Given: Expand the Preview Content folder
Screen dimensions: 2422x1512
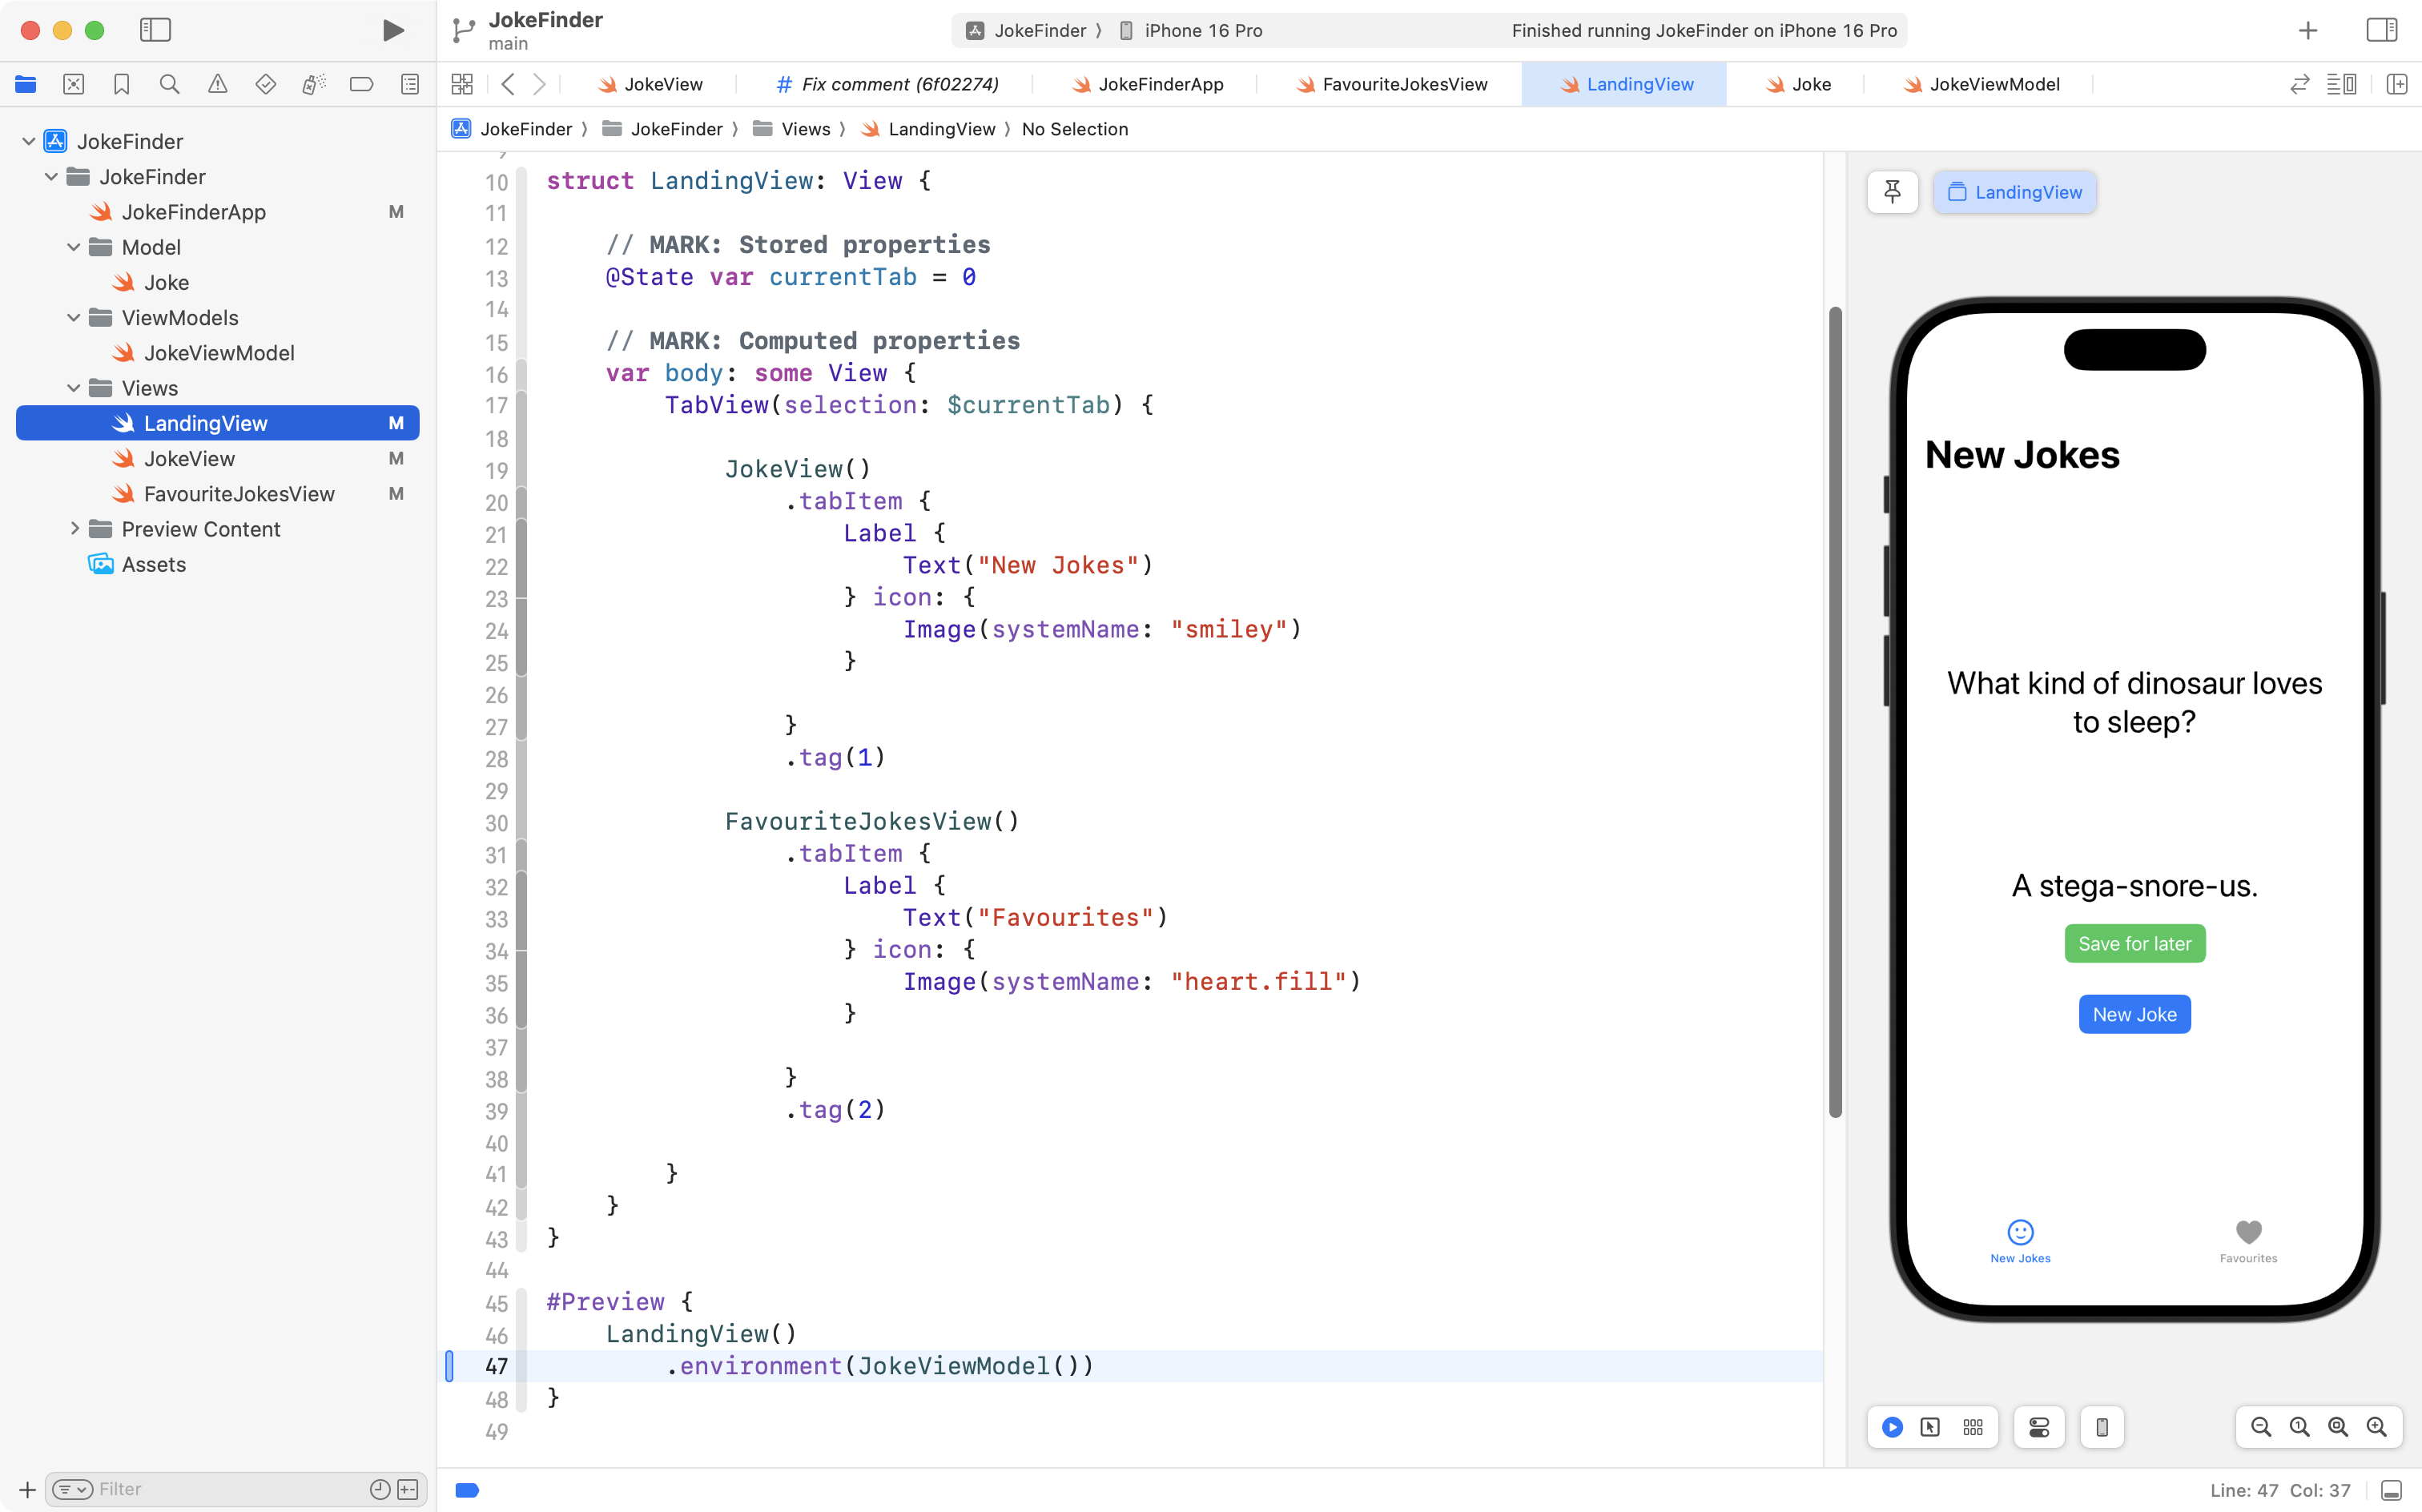Looking at the screenshot, I should (x=74, y=529).
